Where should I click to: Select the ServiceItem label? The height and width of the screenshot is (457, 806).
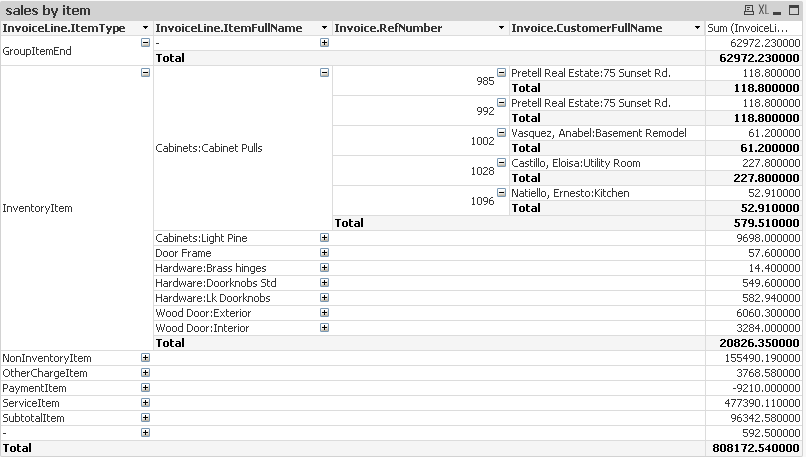(x=31, y=403)
